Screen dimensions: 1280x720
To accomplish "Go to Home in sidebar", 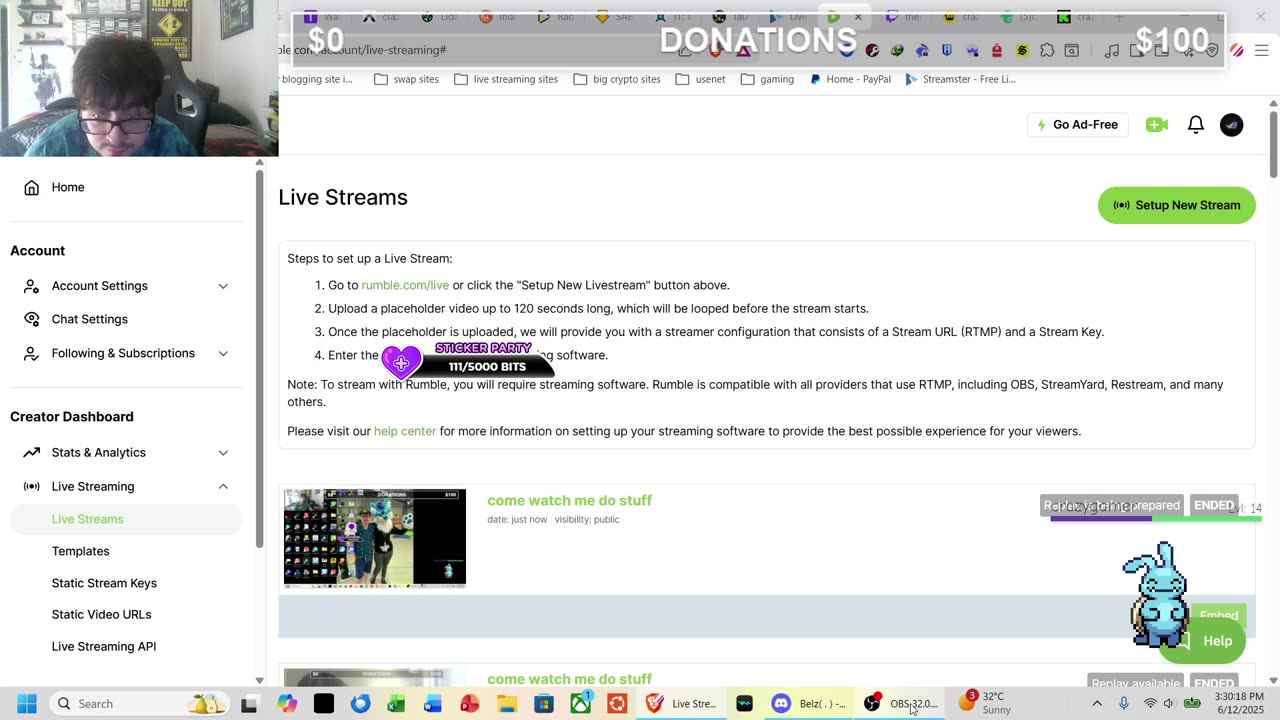I will tap(68, 187).
